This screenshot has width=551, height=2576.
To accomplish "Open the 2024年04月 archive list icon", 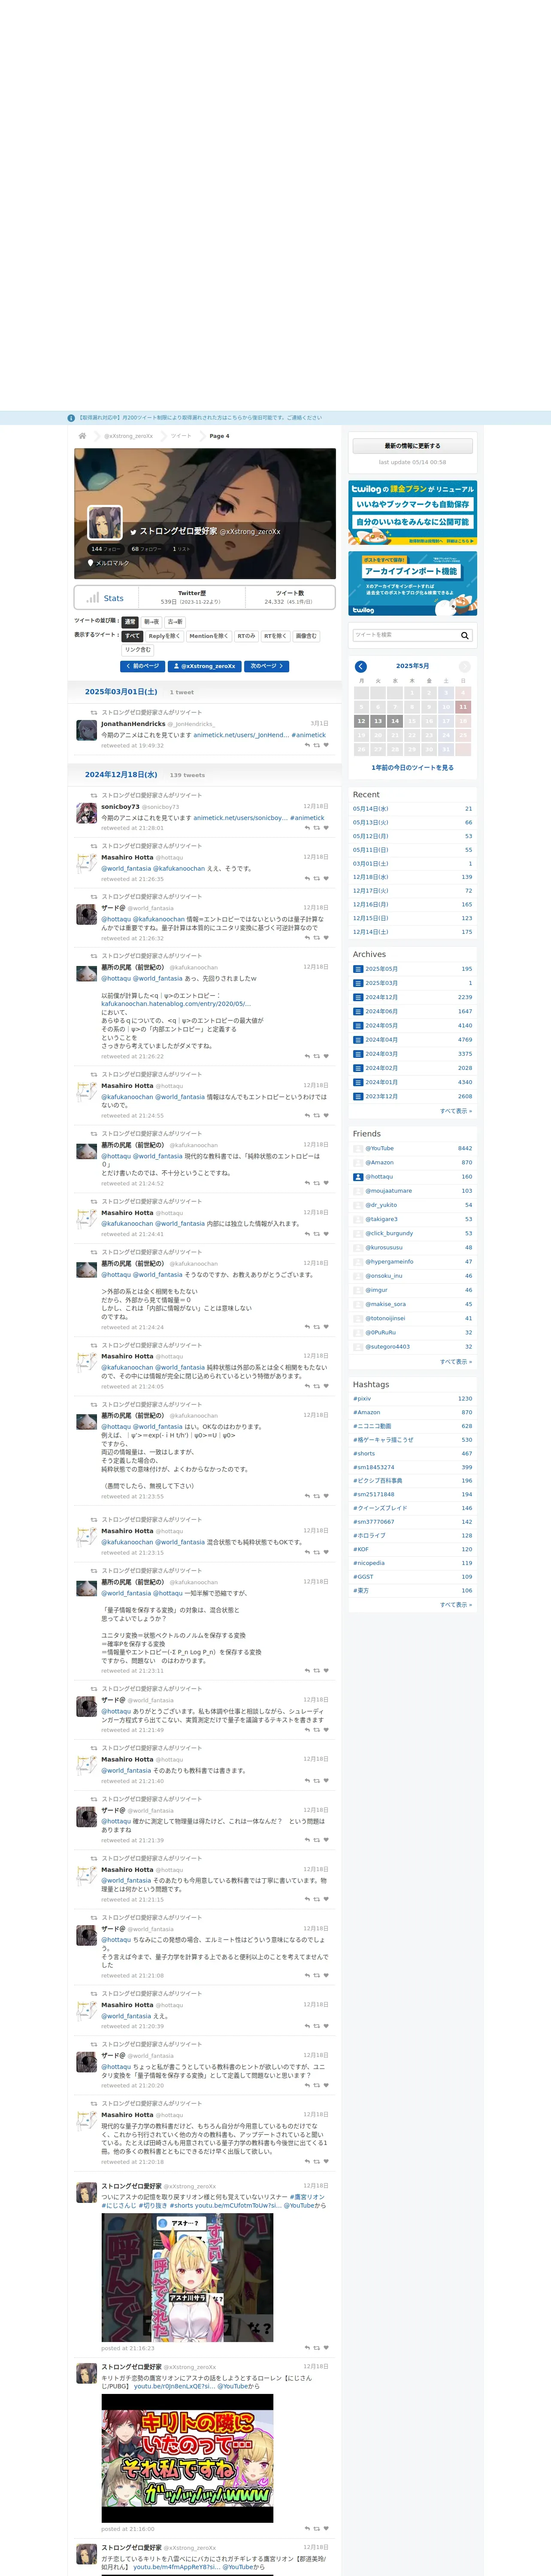I will (x=357, y=1040).
